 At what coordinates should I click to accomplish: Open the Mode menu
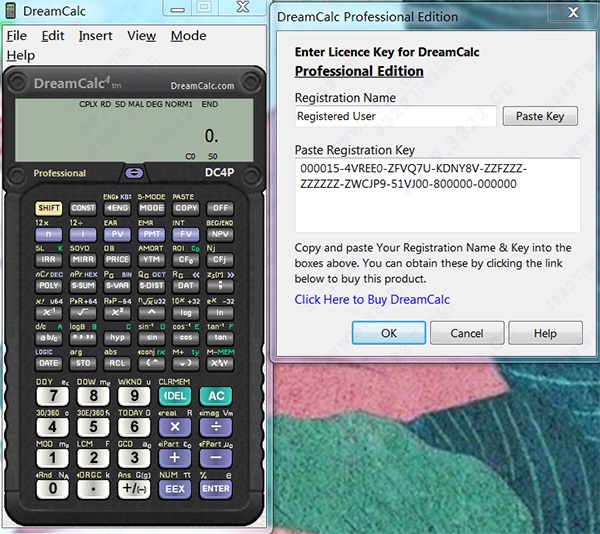(189, 36)
